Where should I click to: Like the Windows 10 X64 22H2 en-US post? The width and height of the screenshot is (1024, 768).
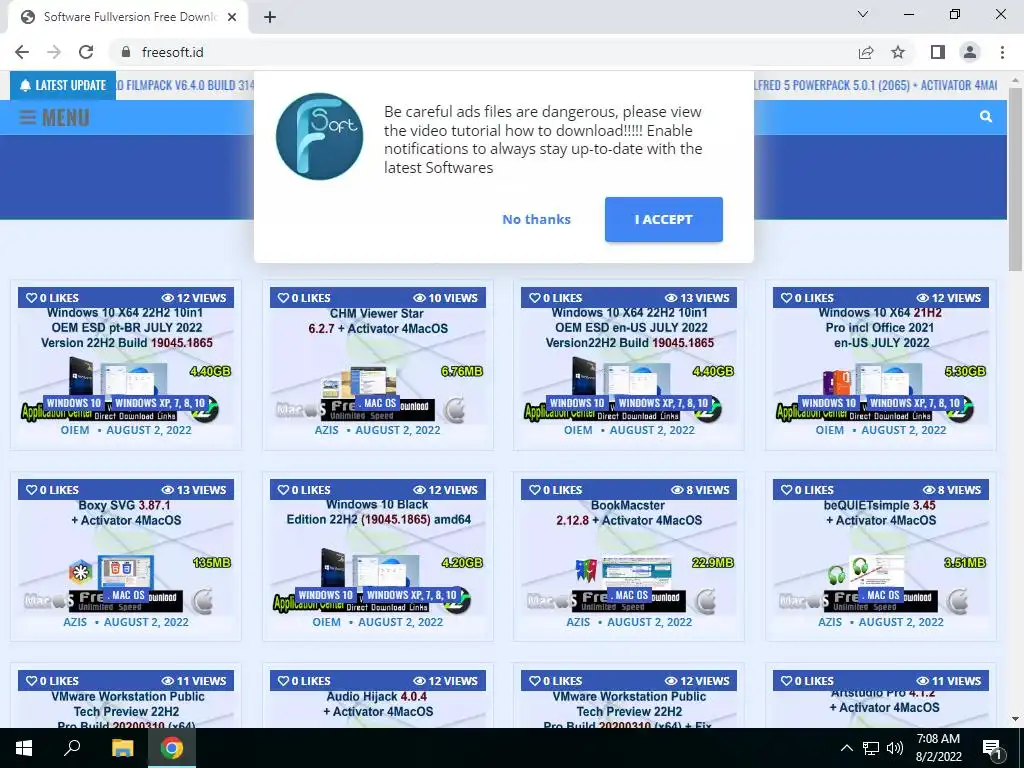click(555, 298)
